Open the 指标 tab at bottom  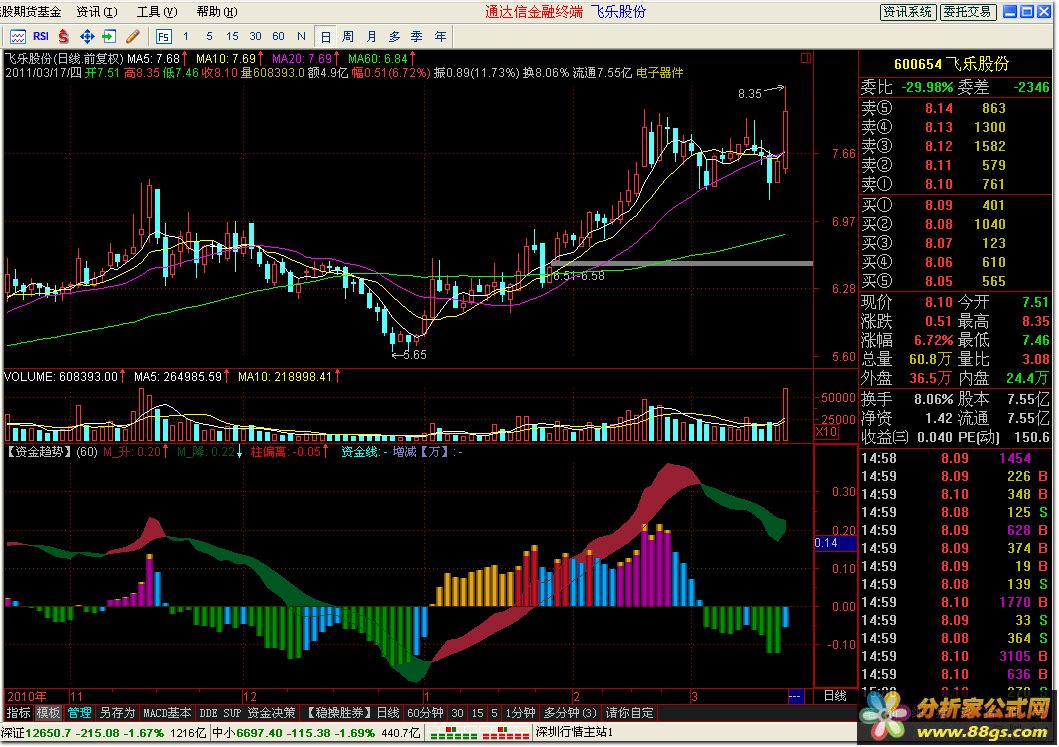coord(18,713)
